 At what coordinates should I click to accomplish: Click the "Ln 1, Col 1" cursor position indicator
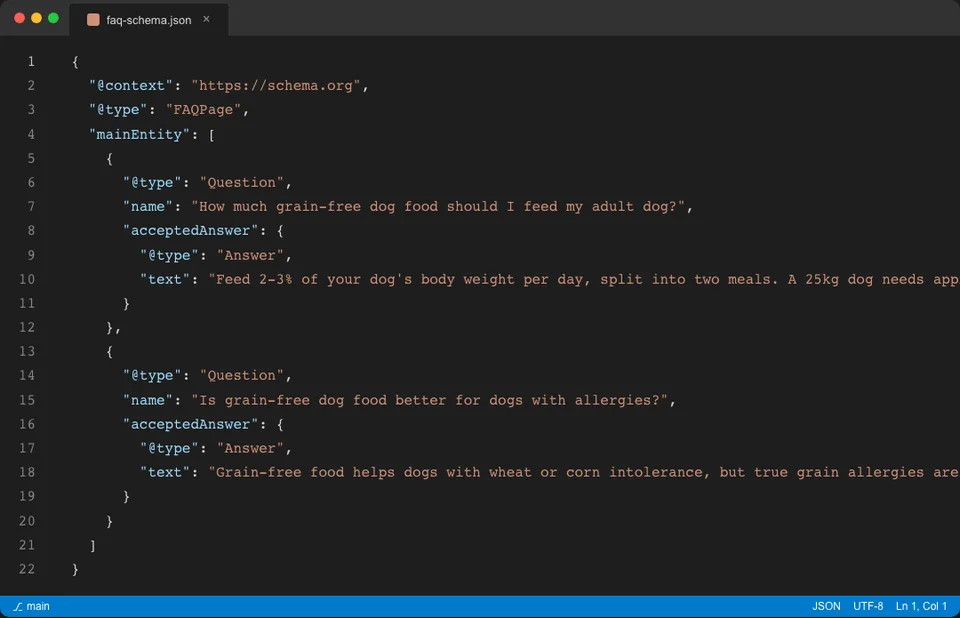[x=921, y=606]
